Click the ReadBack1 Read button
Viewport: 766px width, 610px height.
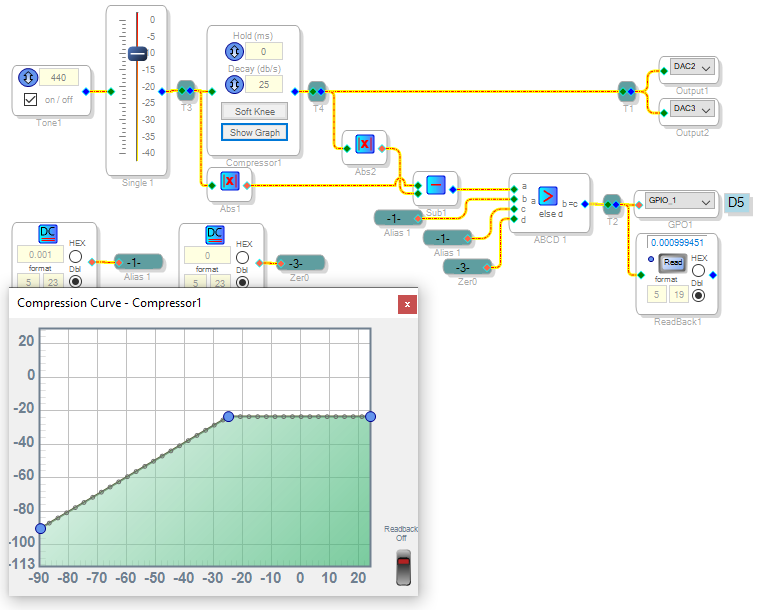(673, 263)
